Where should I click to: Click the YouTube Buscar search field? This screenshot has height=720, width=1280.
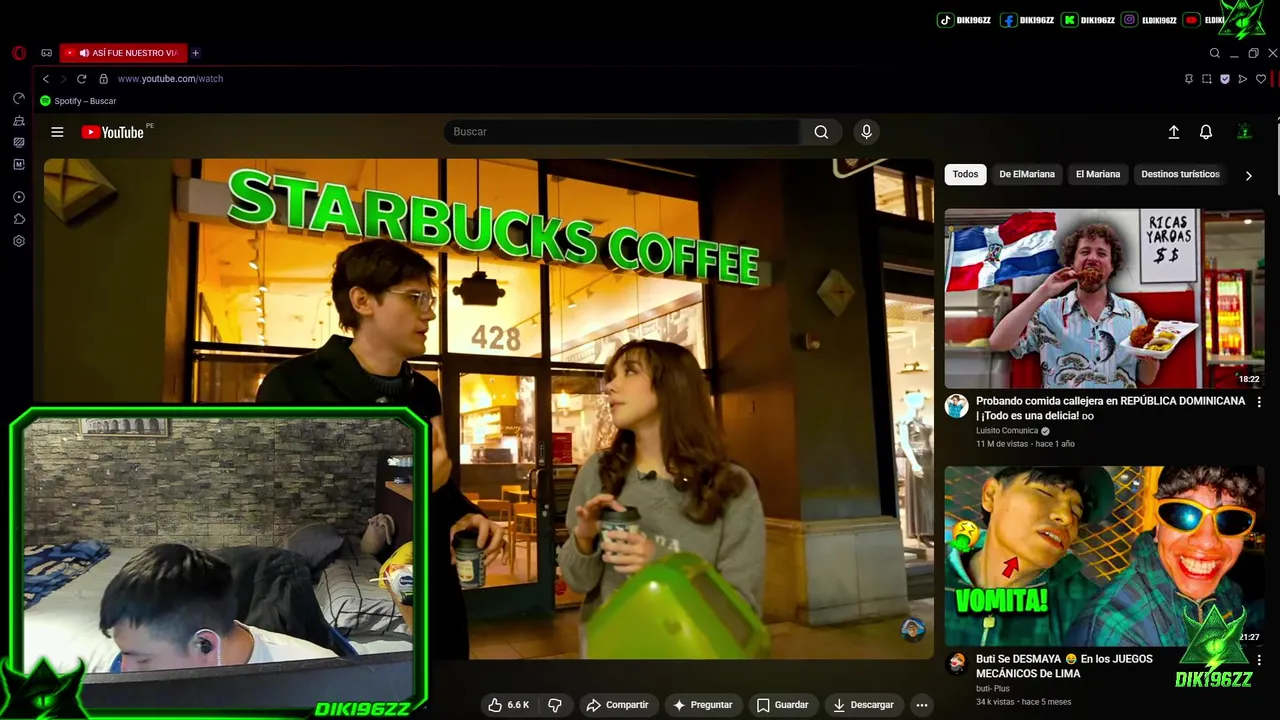click(622, 132)
